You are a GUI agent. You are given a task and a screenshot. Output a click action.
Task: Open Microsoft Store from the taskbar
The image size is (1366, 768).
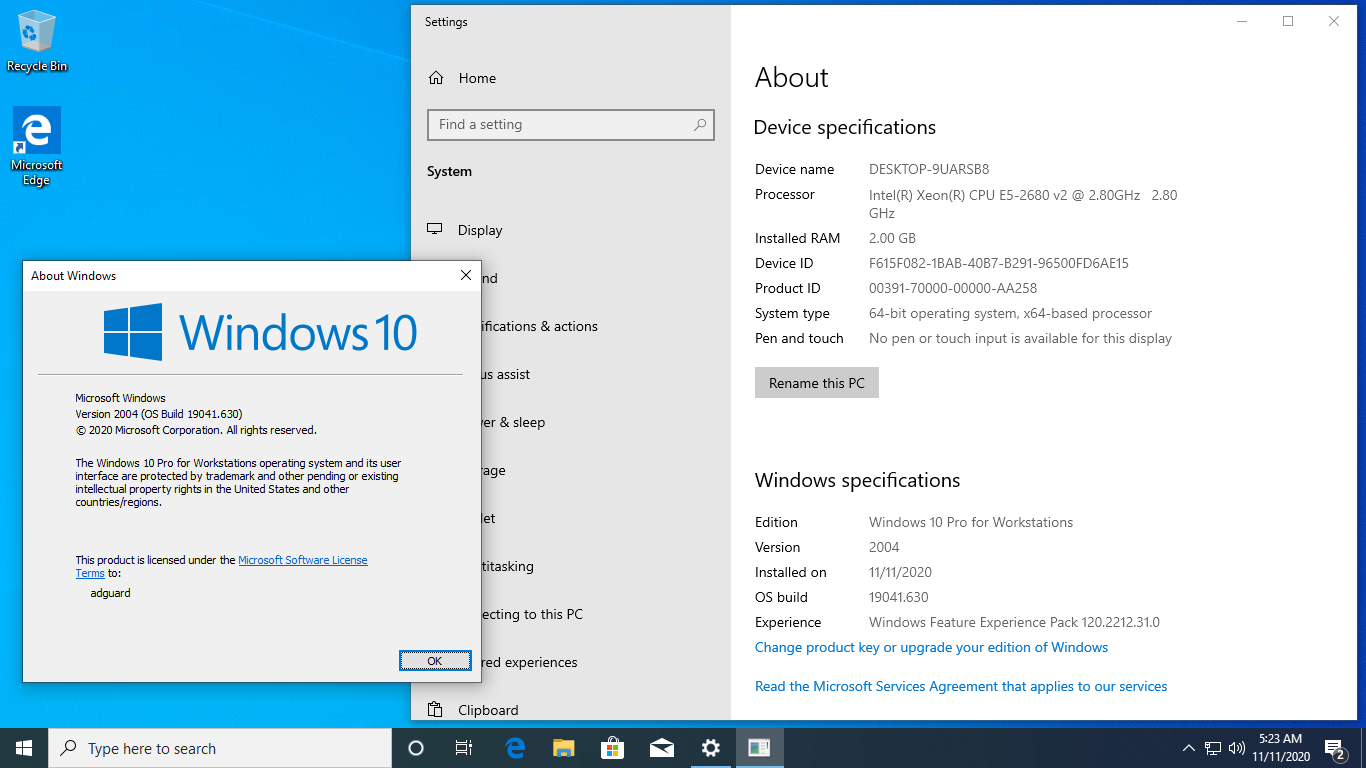(x=612, y=748)
